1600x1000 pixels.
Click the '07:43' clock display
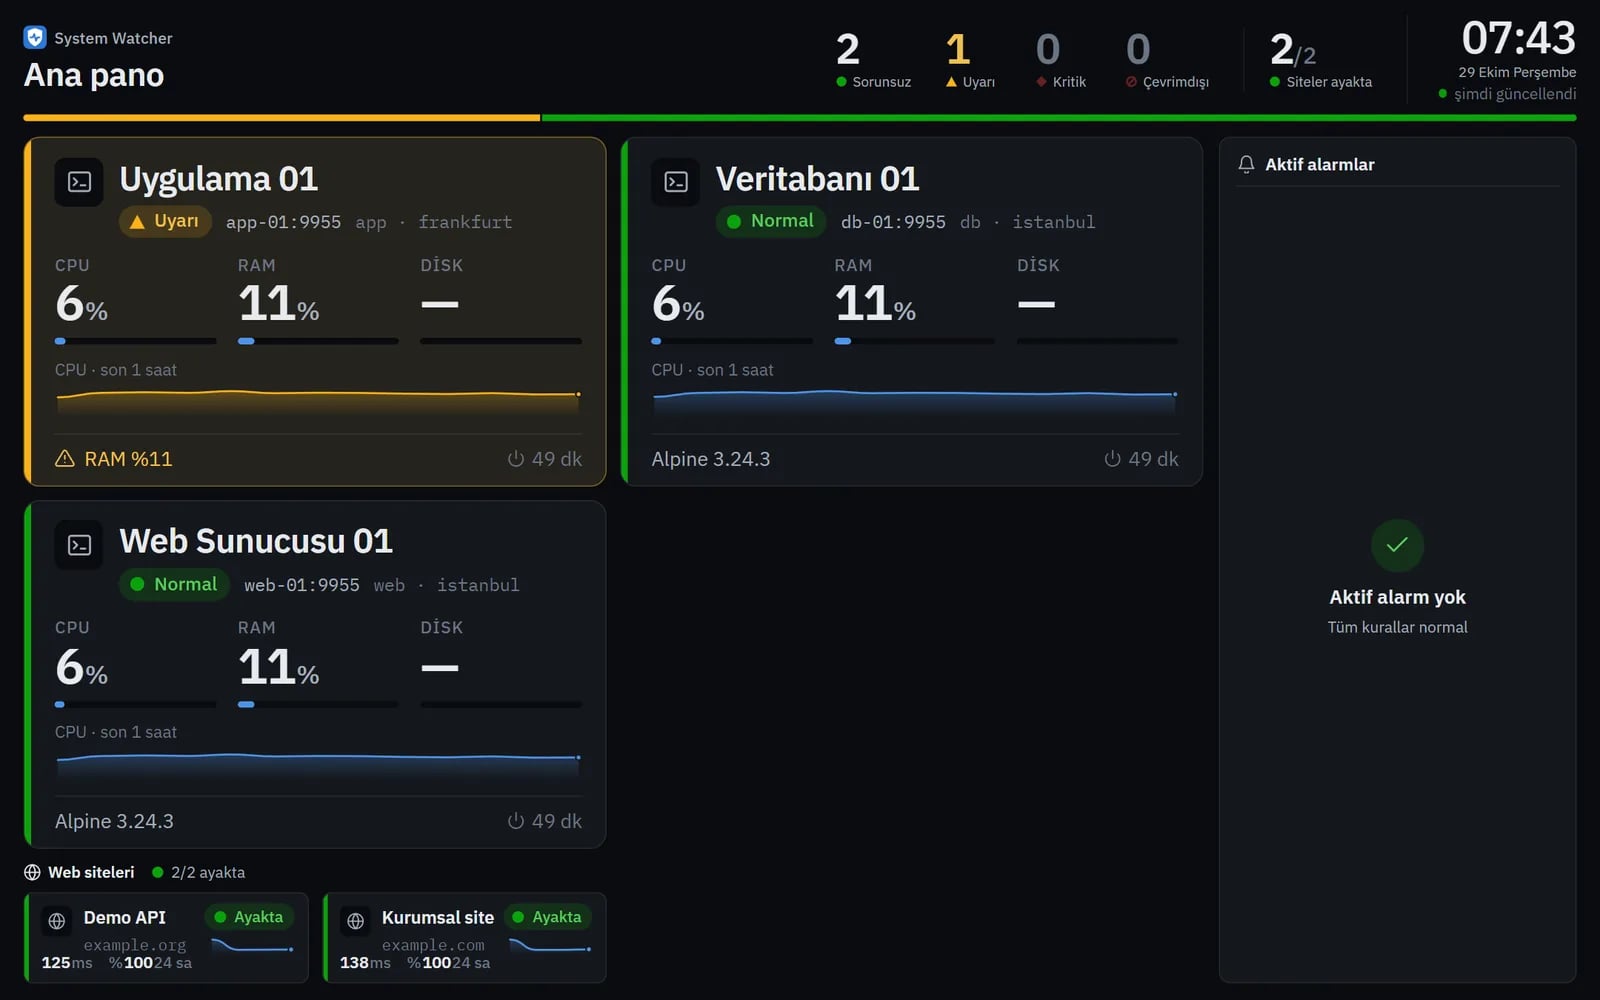tap(1518, 39)
